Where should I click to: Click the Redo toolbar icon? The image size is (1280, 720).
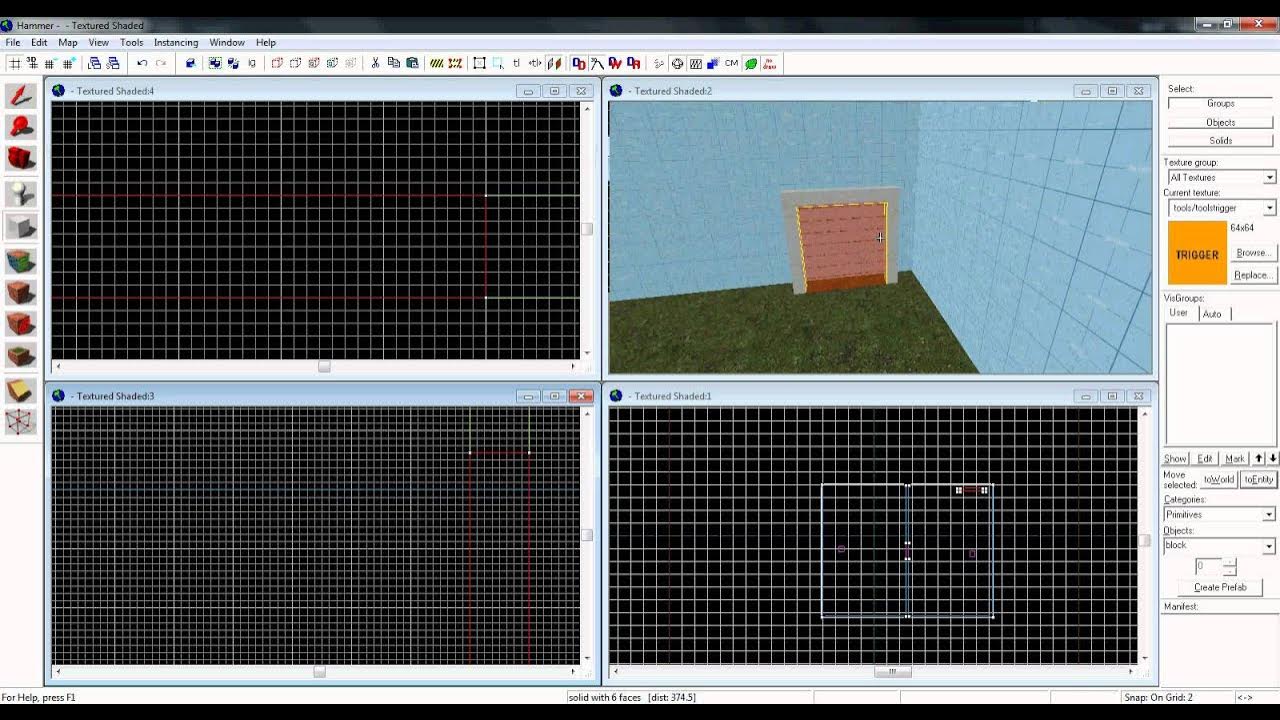coord(161,63)
